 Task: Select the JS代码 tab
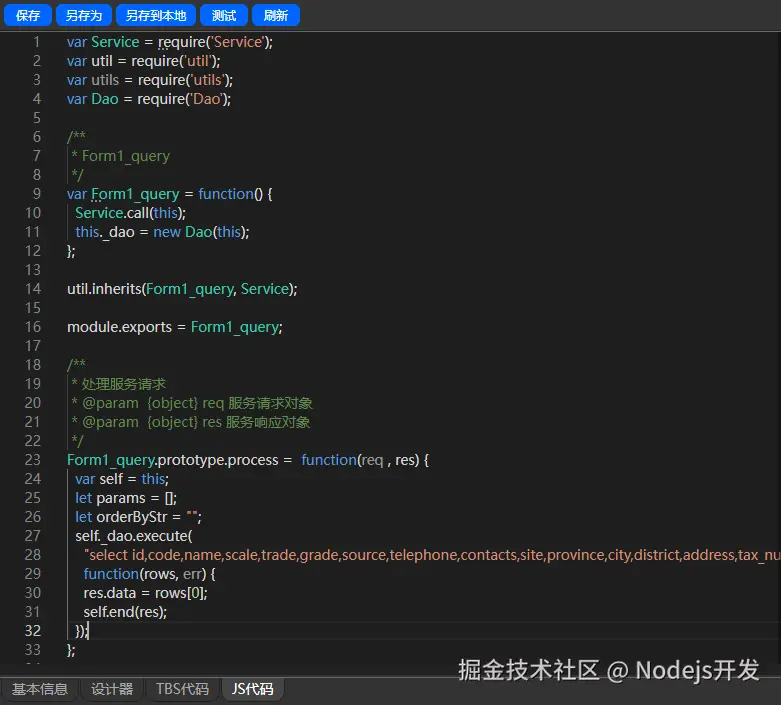coord(253,689)
